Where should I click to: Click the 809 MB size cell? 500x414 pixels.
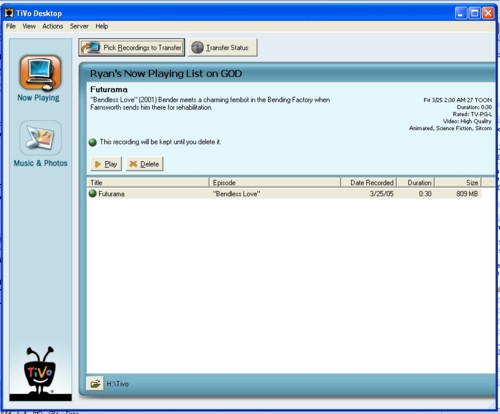click(x=467, y=194)
